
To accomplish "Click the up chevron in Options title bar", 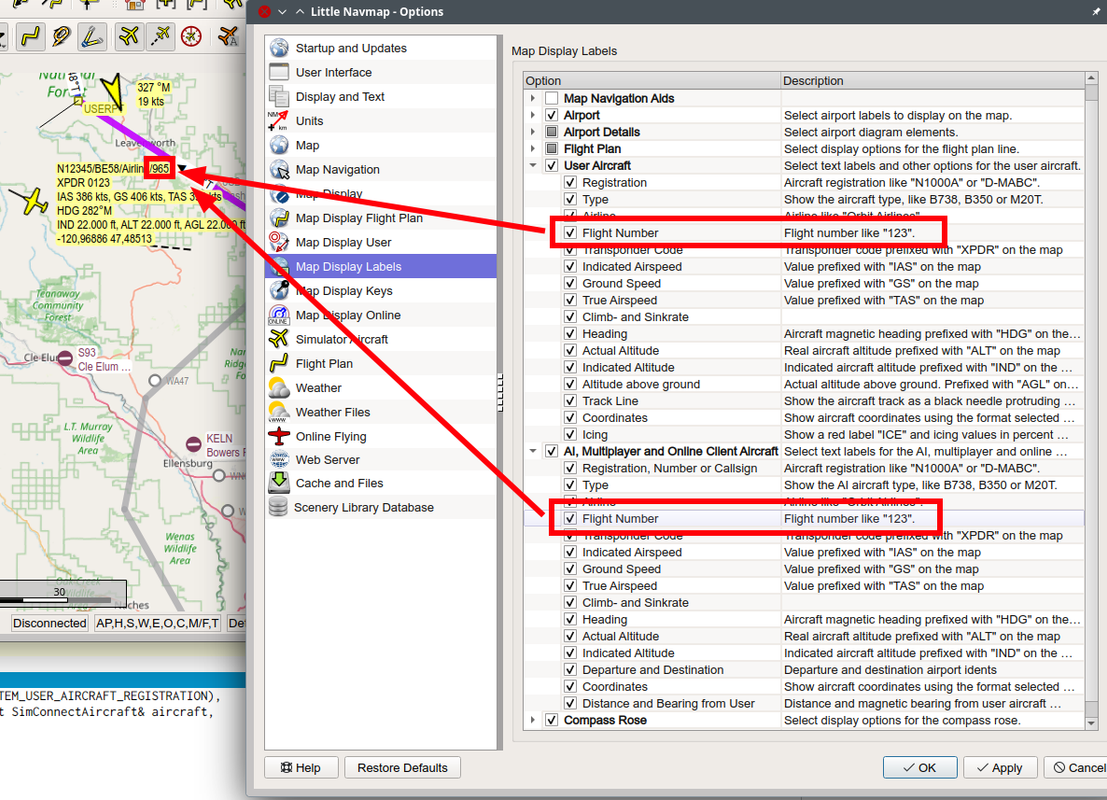I will pyautogui.click(x=300, y=12).
